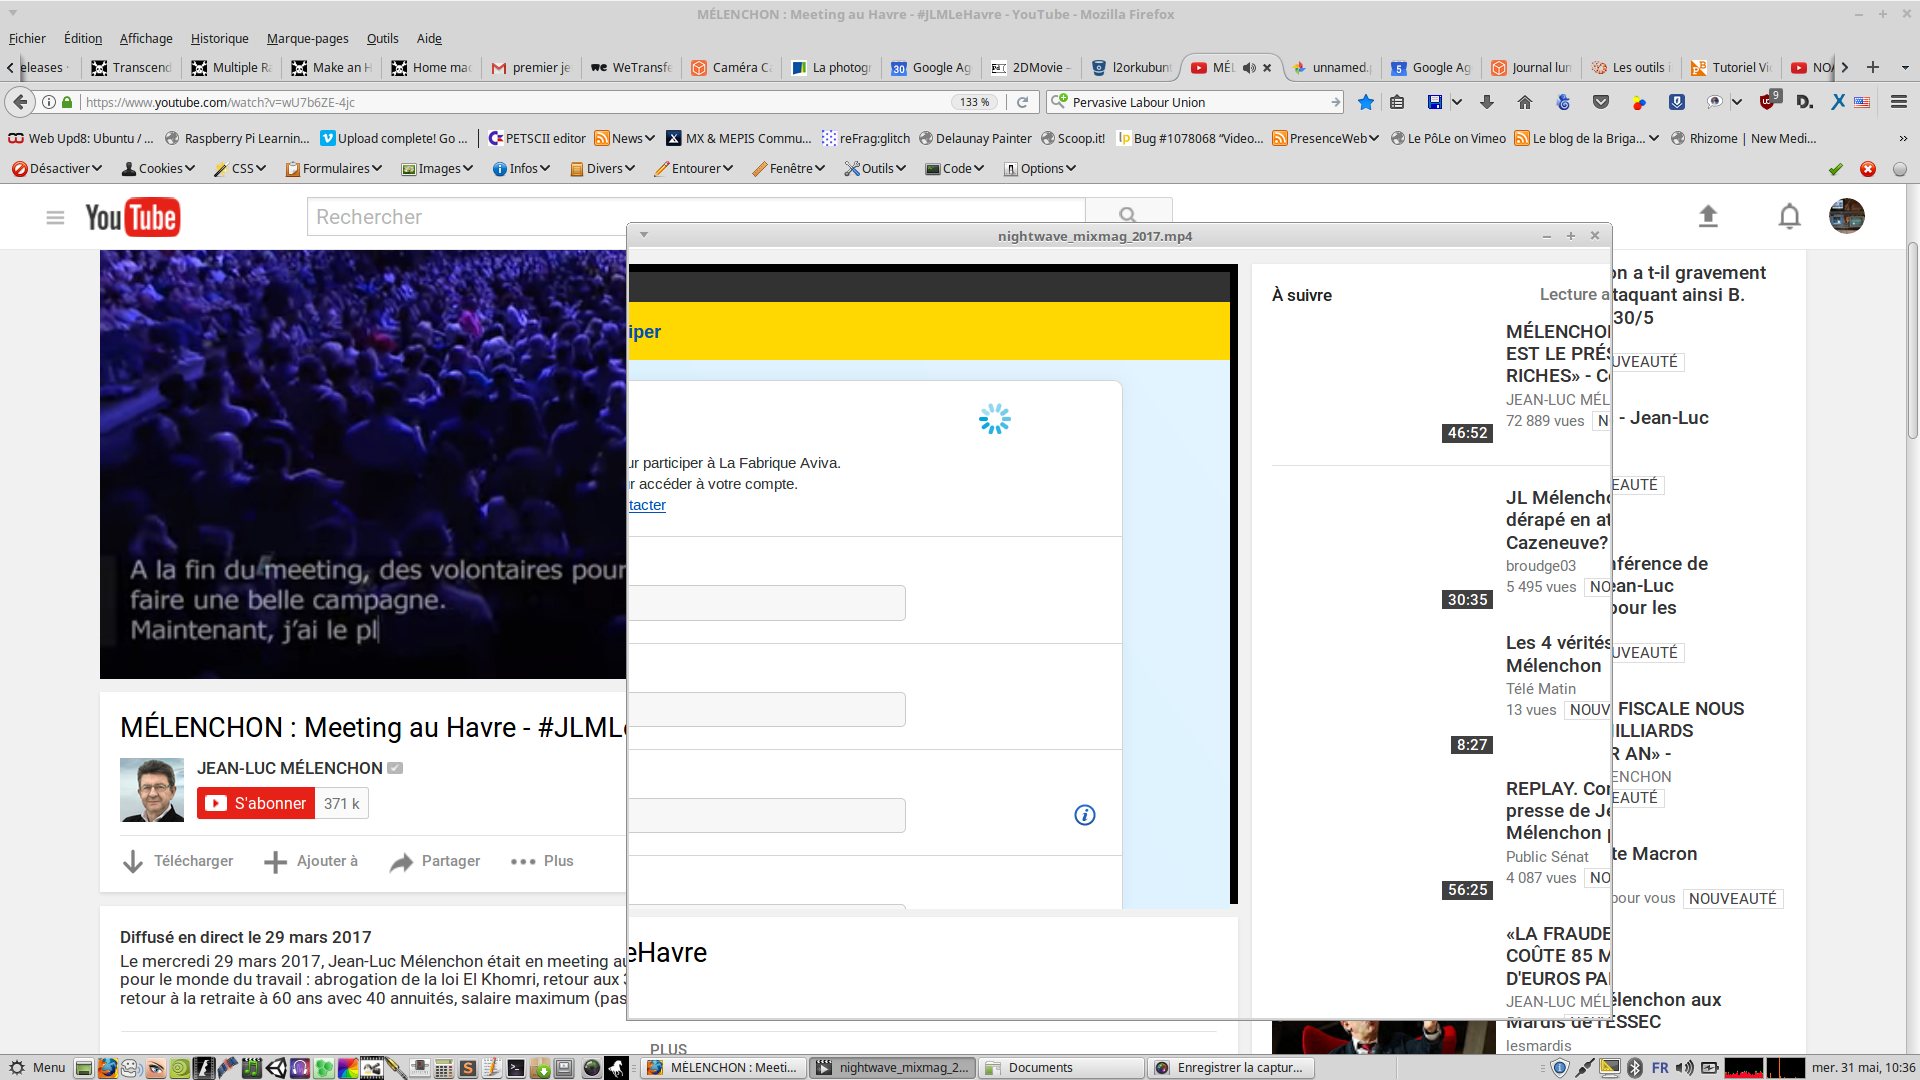Viewport: 1920px width, 1080px height.
Task: Mute the playing MÉLENCHON tab
Action: click(1249, 68)
